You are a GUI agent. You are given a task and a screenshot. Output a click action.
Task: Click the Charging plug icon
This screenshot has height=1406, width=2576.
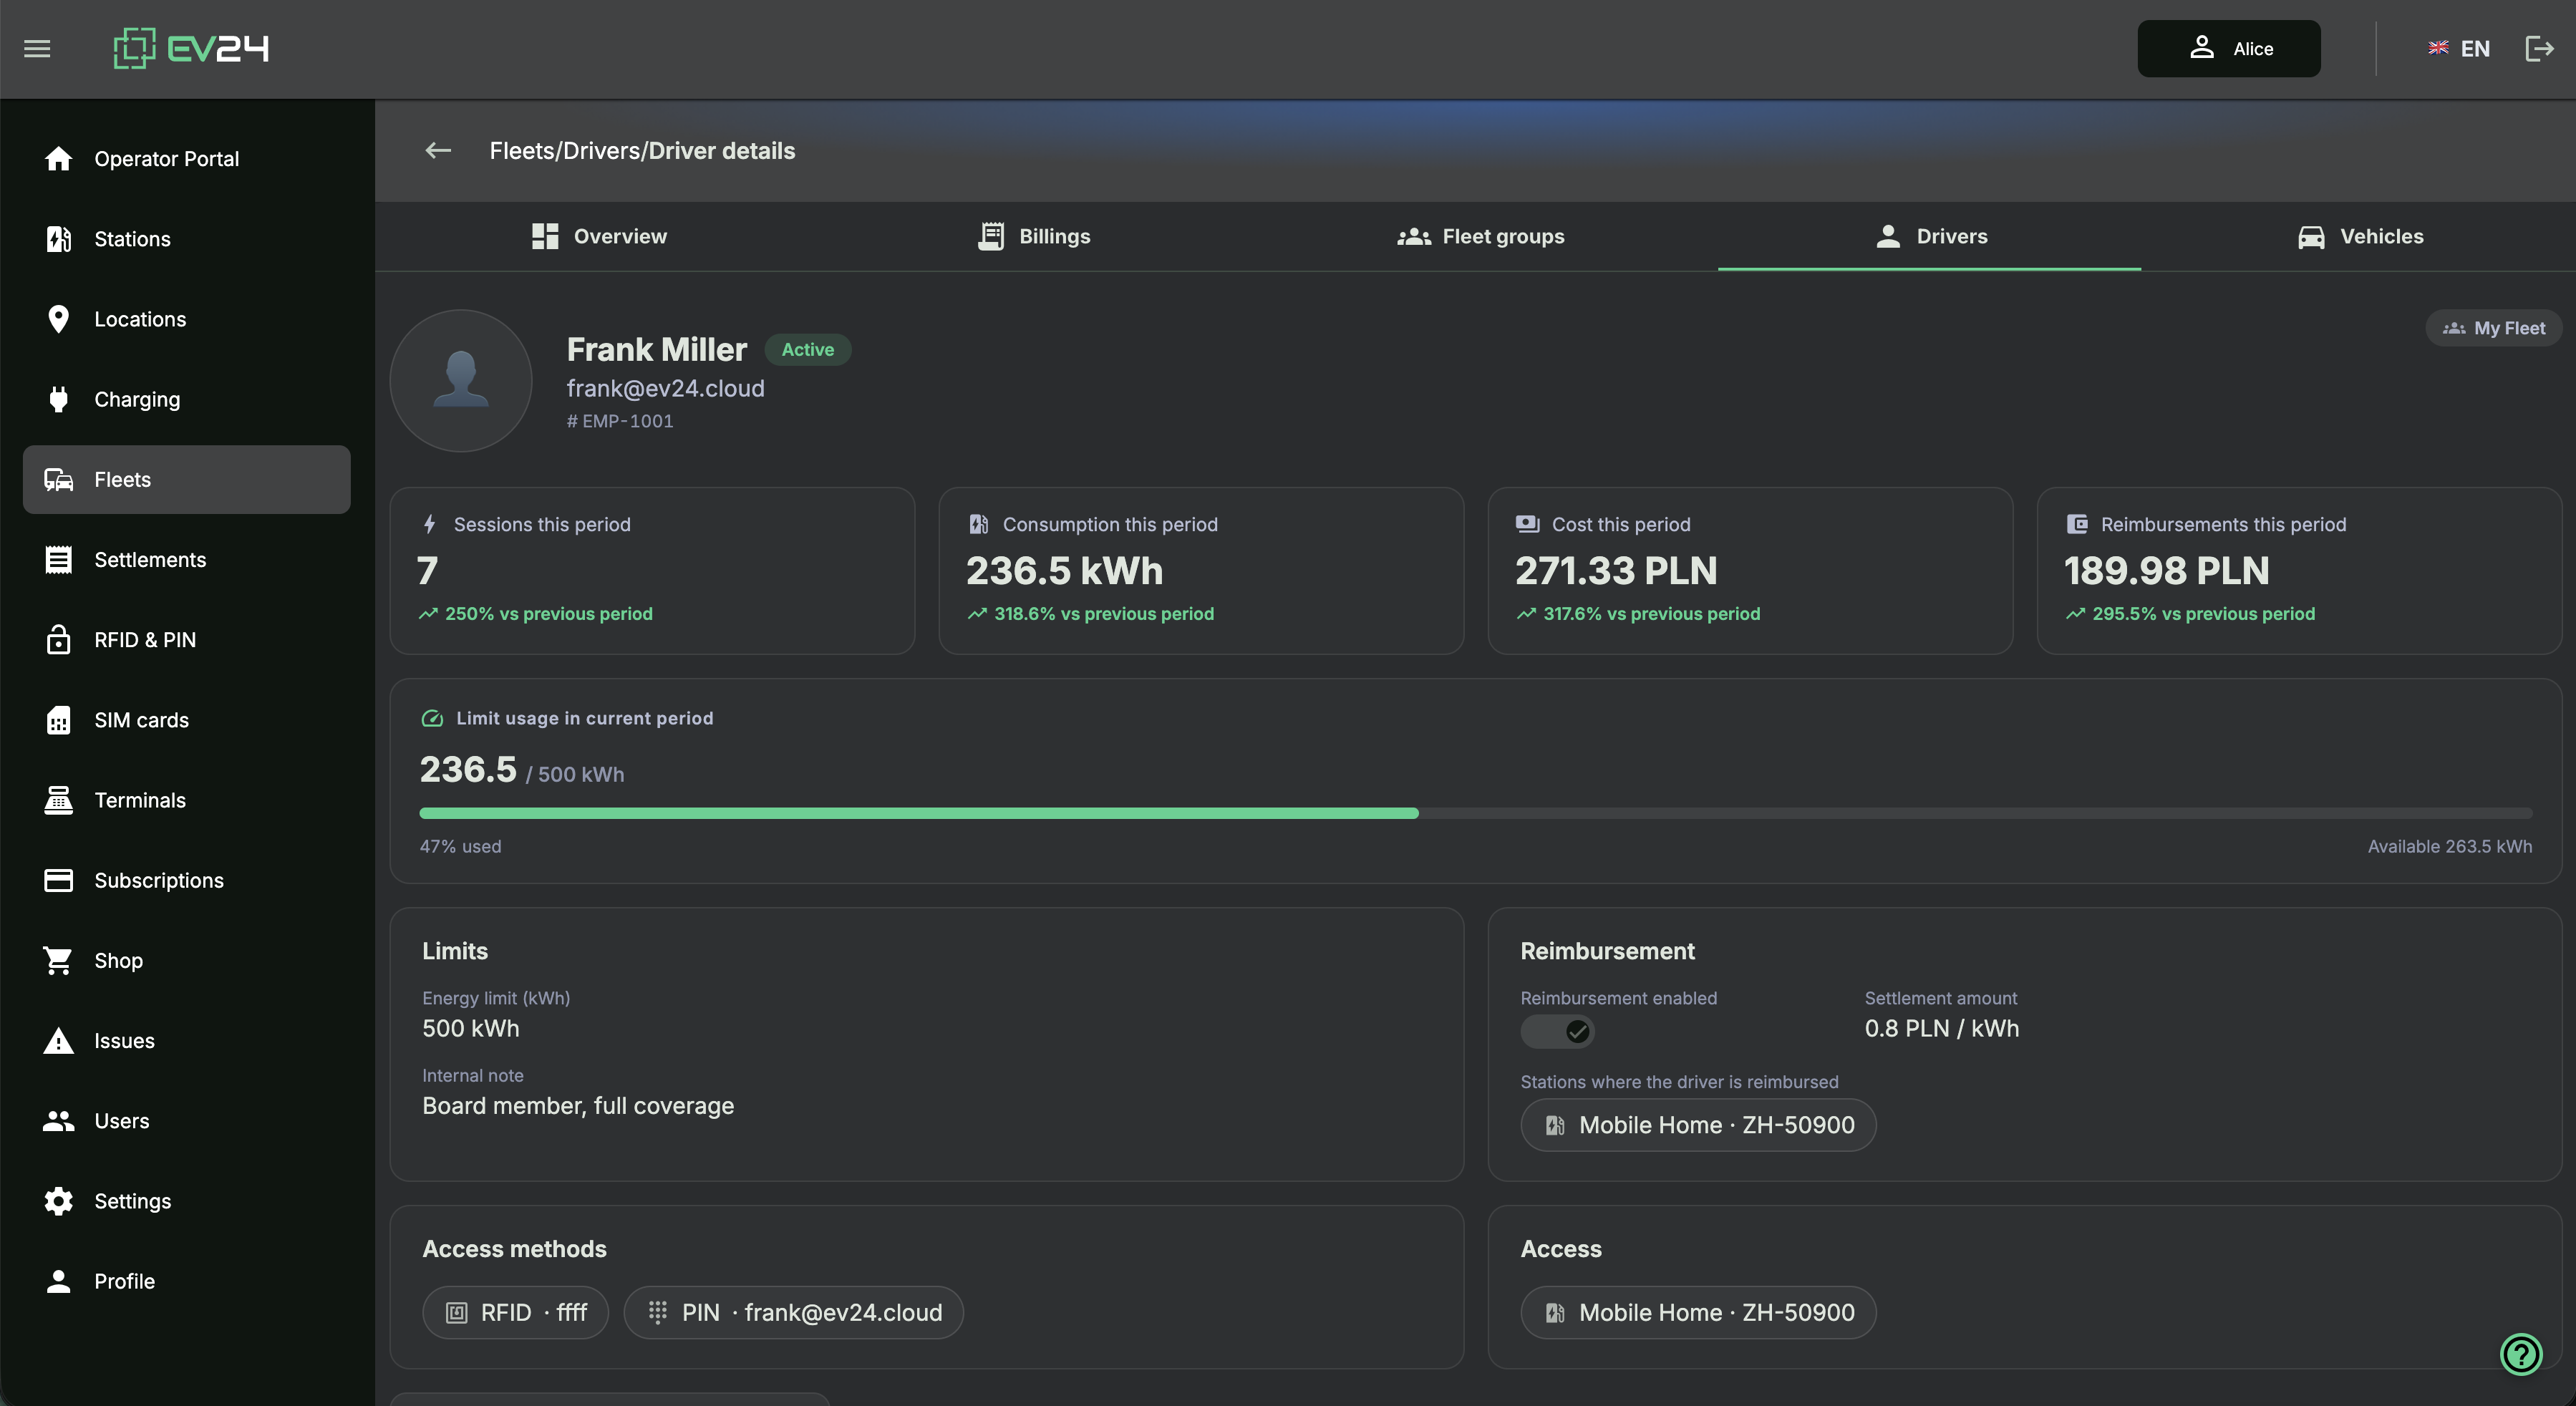coord(59,399)
